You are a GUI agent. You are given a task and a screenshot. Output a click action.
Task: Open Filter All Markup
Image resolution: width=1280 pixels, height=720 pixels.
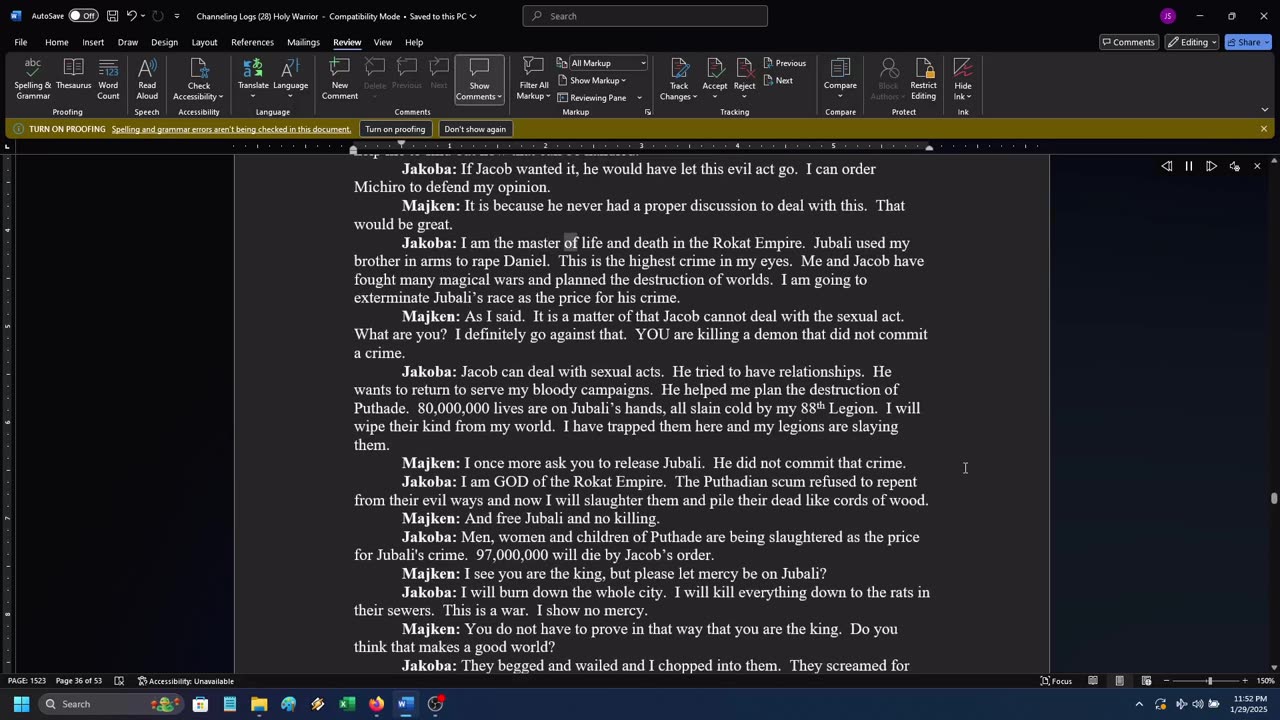coord(533,79)
